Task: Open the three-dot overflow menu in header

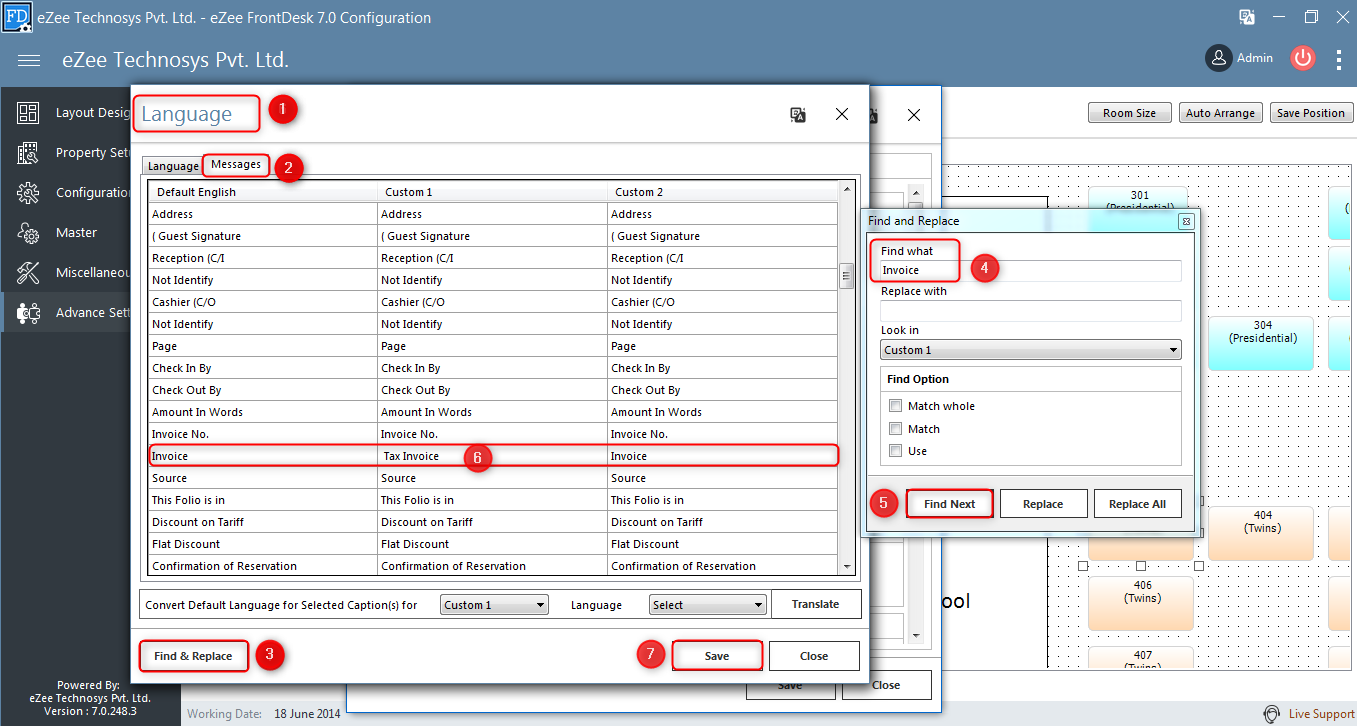Action: 1339,60
